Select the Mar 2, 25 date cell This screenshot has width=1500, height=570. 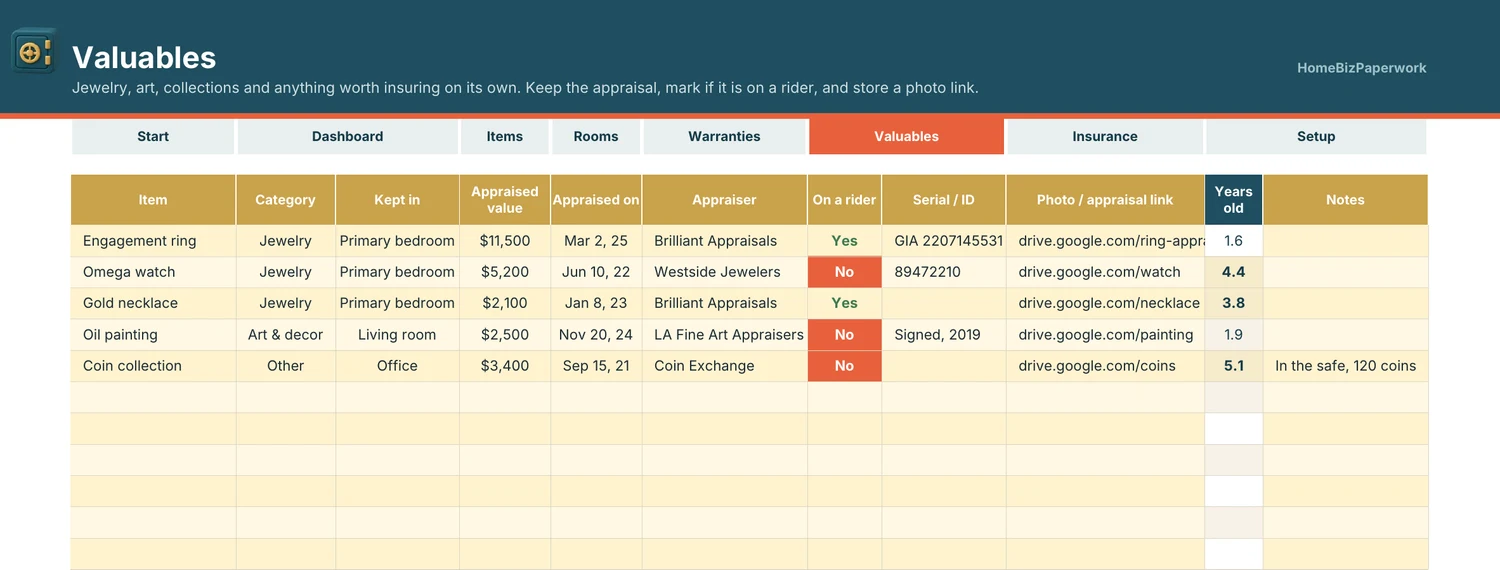[596, 241]
